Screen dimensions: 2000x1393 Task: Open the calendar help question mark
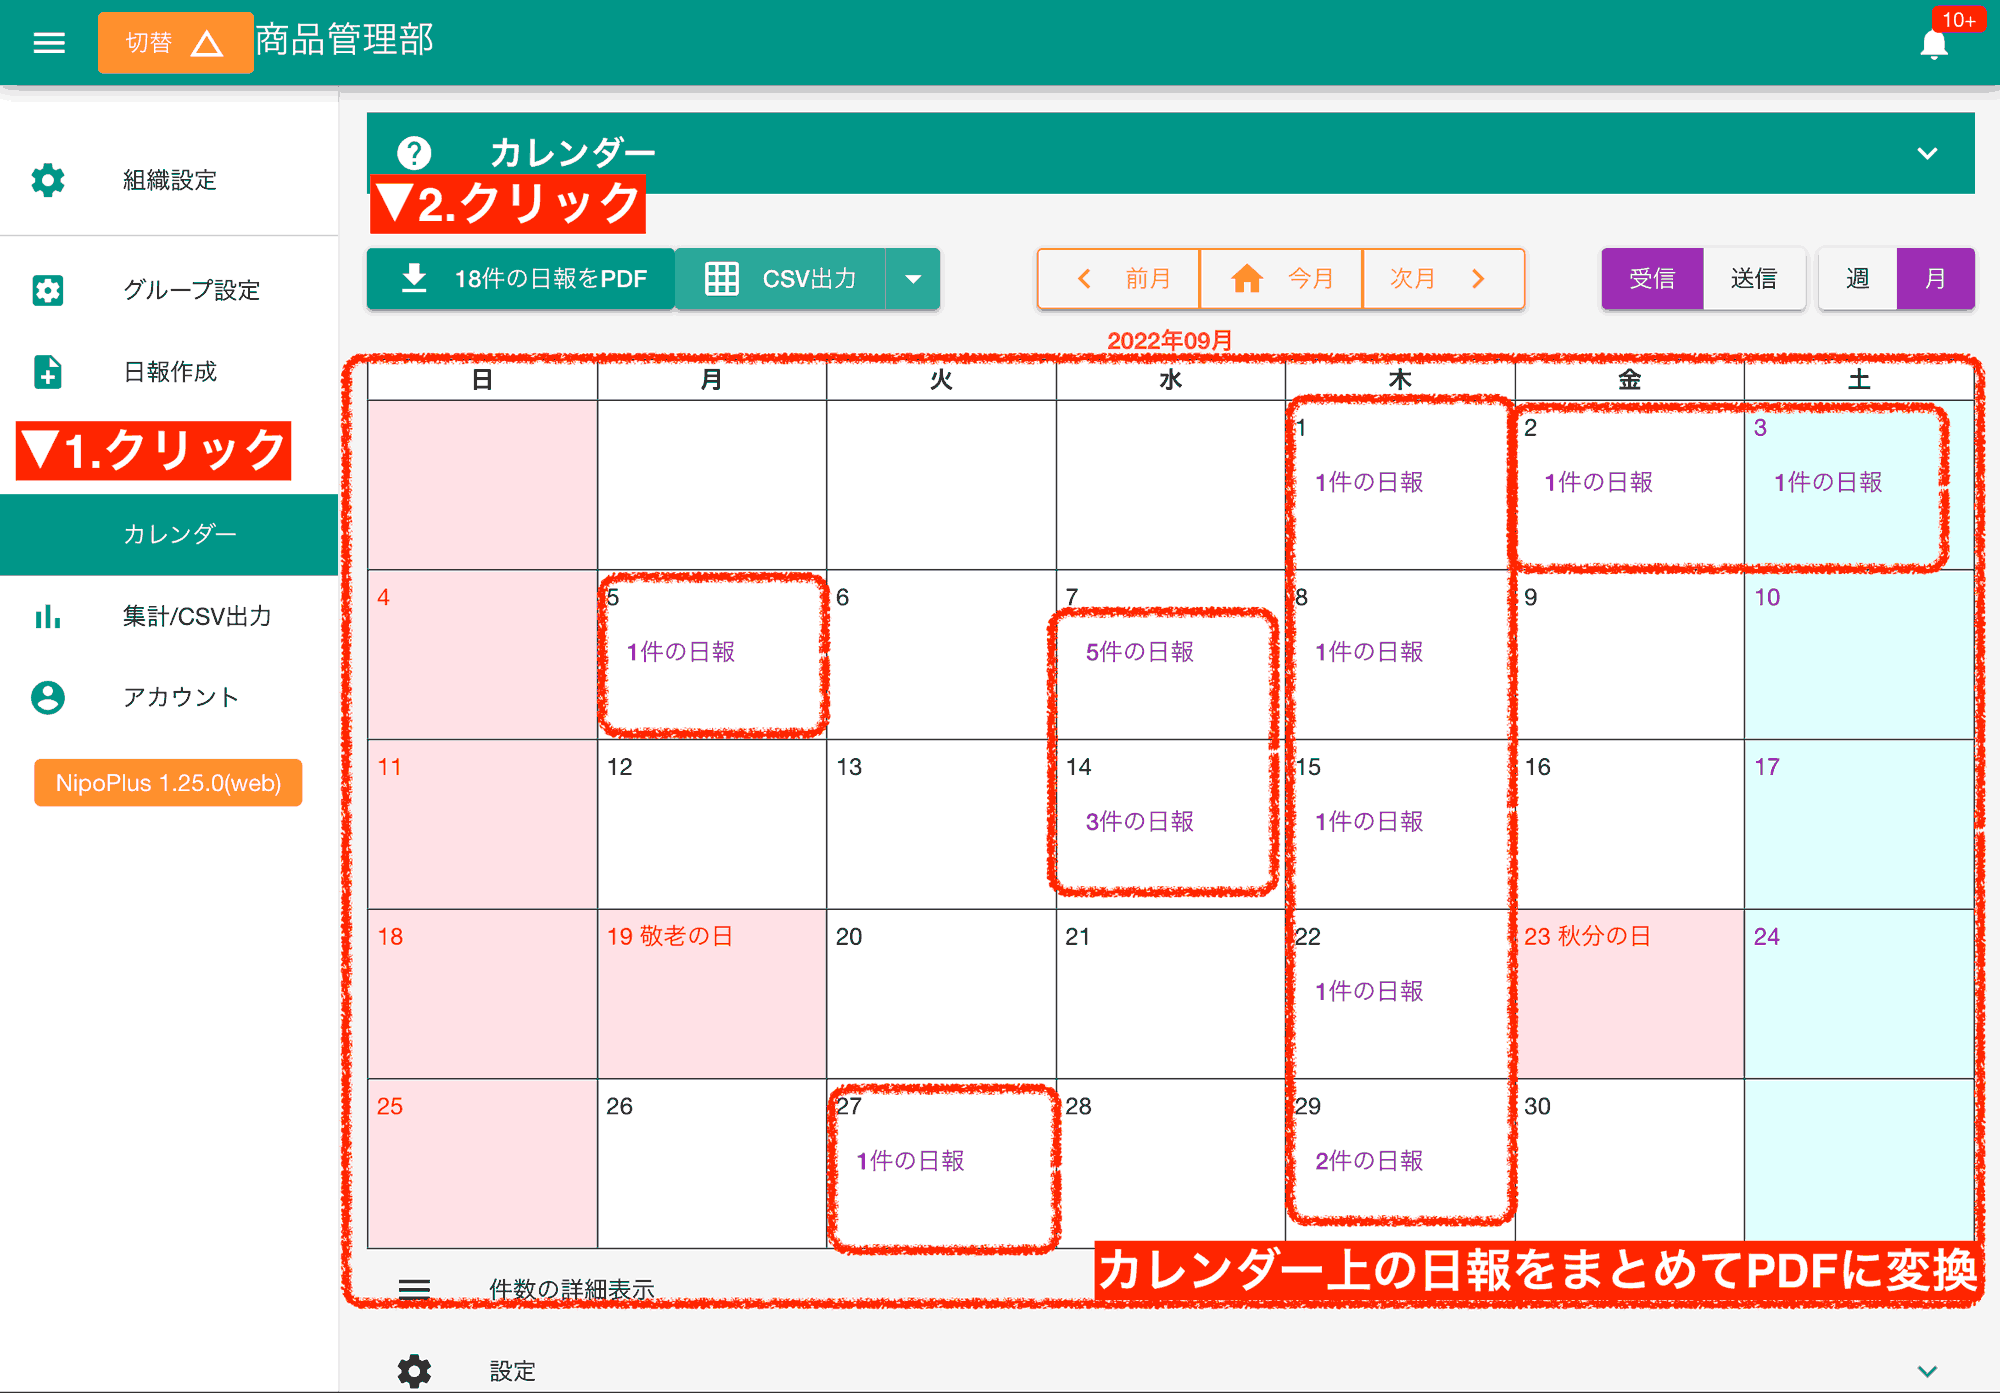[414, 152]
